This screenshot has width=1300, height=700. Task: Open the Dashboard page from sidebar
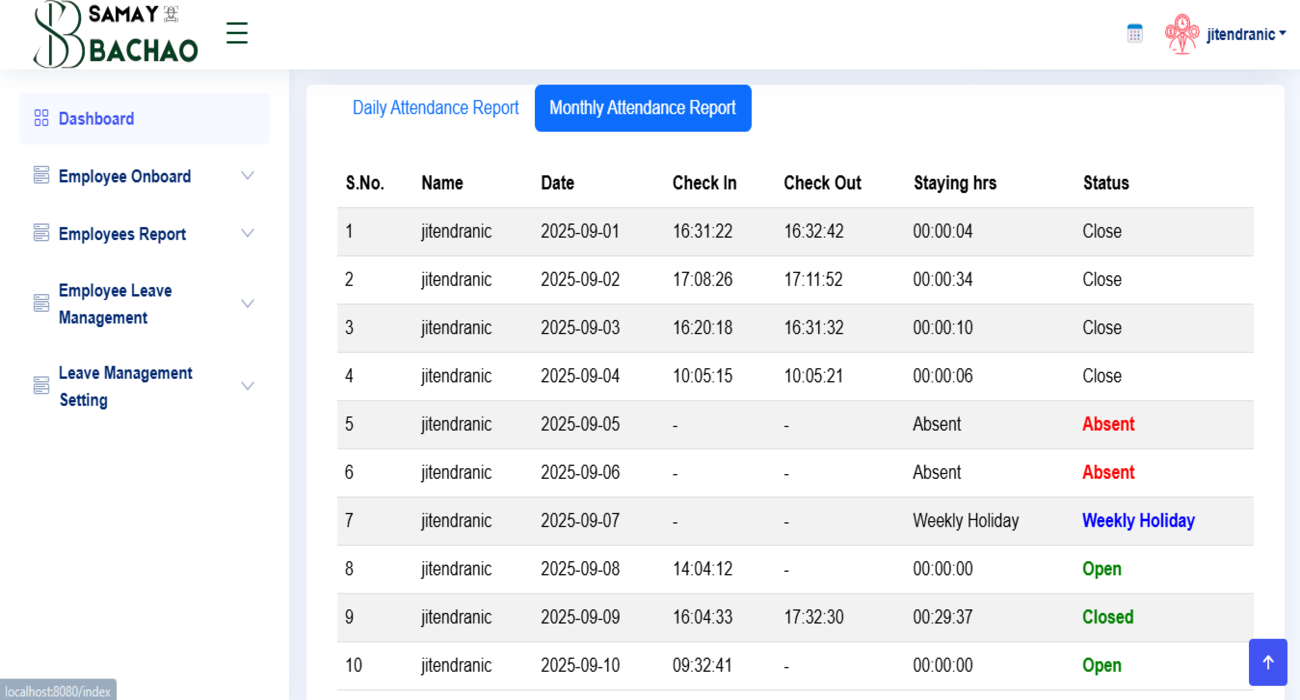96,117
